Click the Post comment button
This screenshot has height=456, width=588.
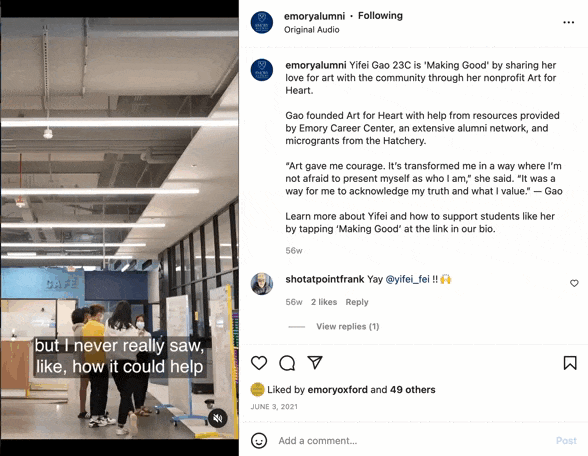coord(566,441)
